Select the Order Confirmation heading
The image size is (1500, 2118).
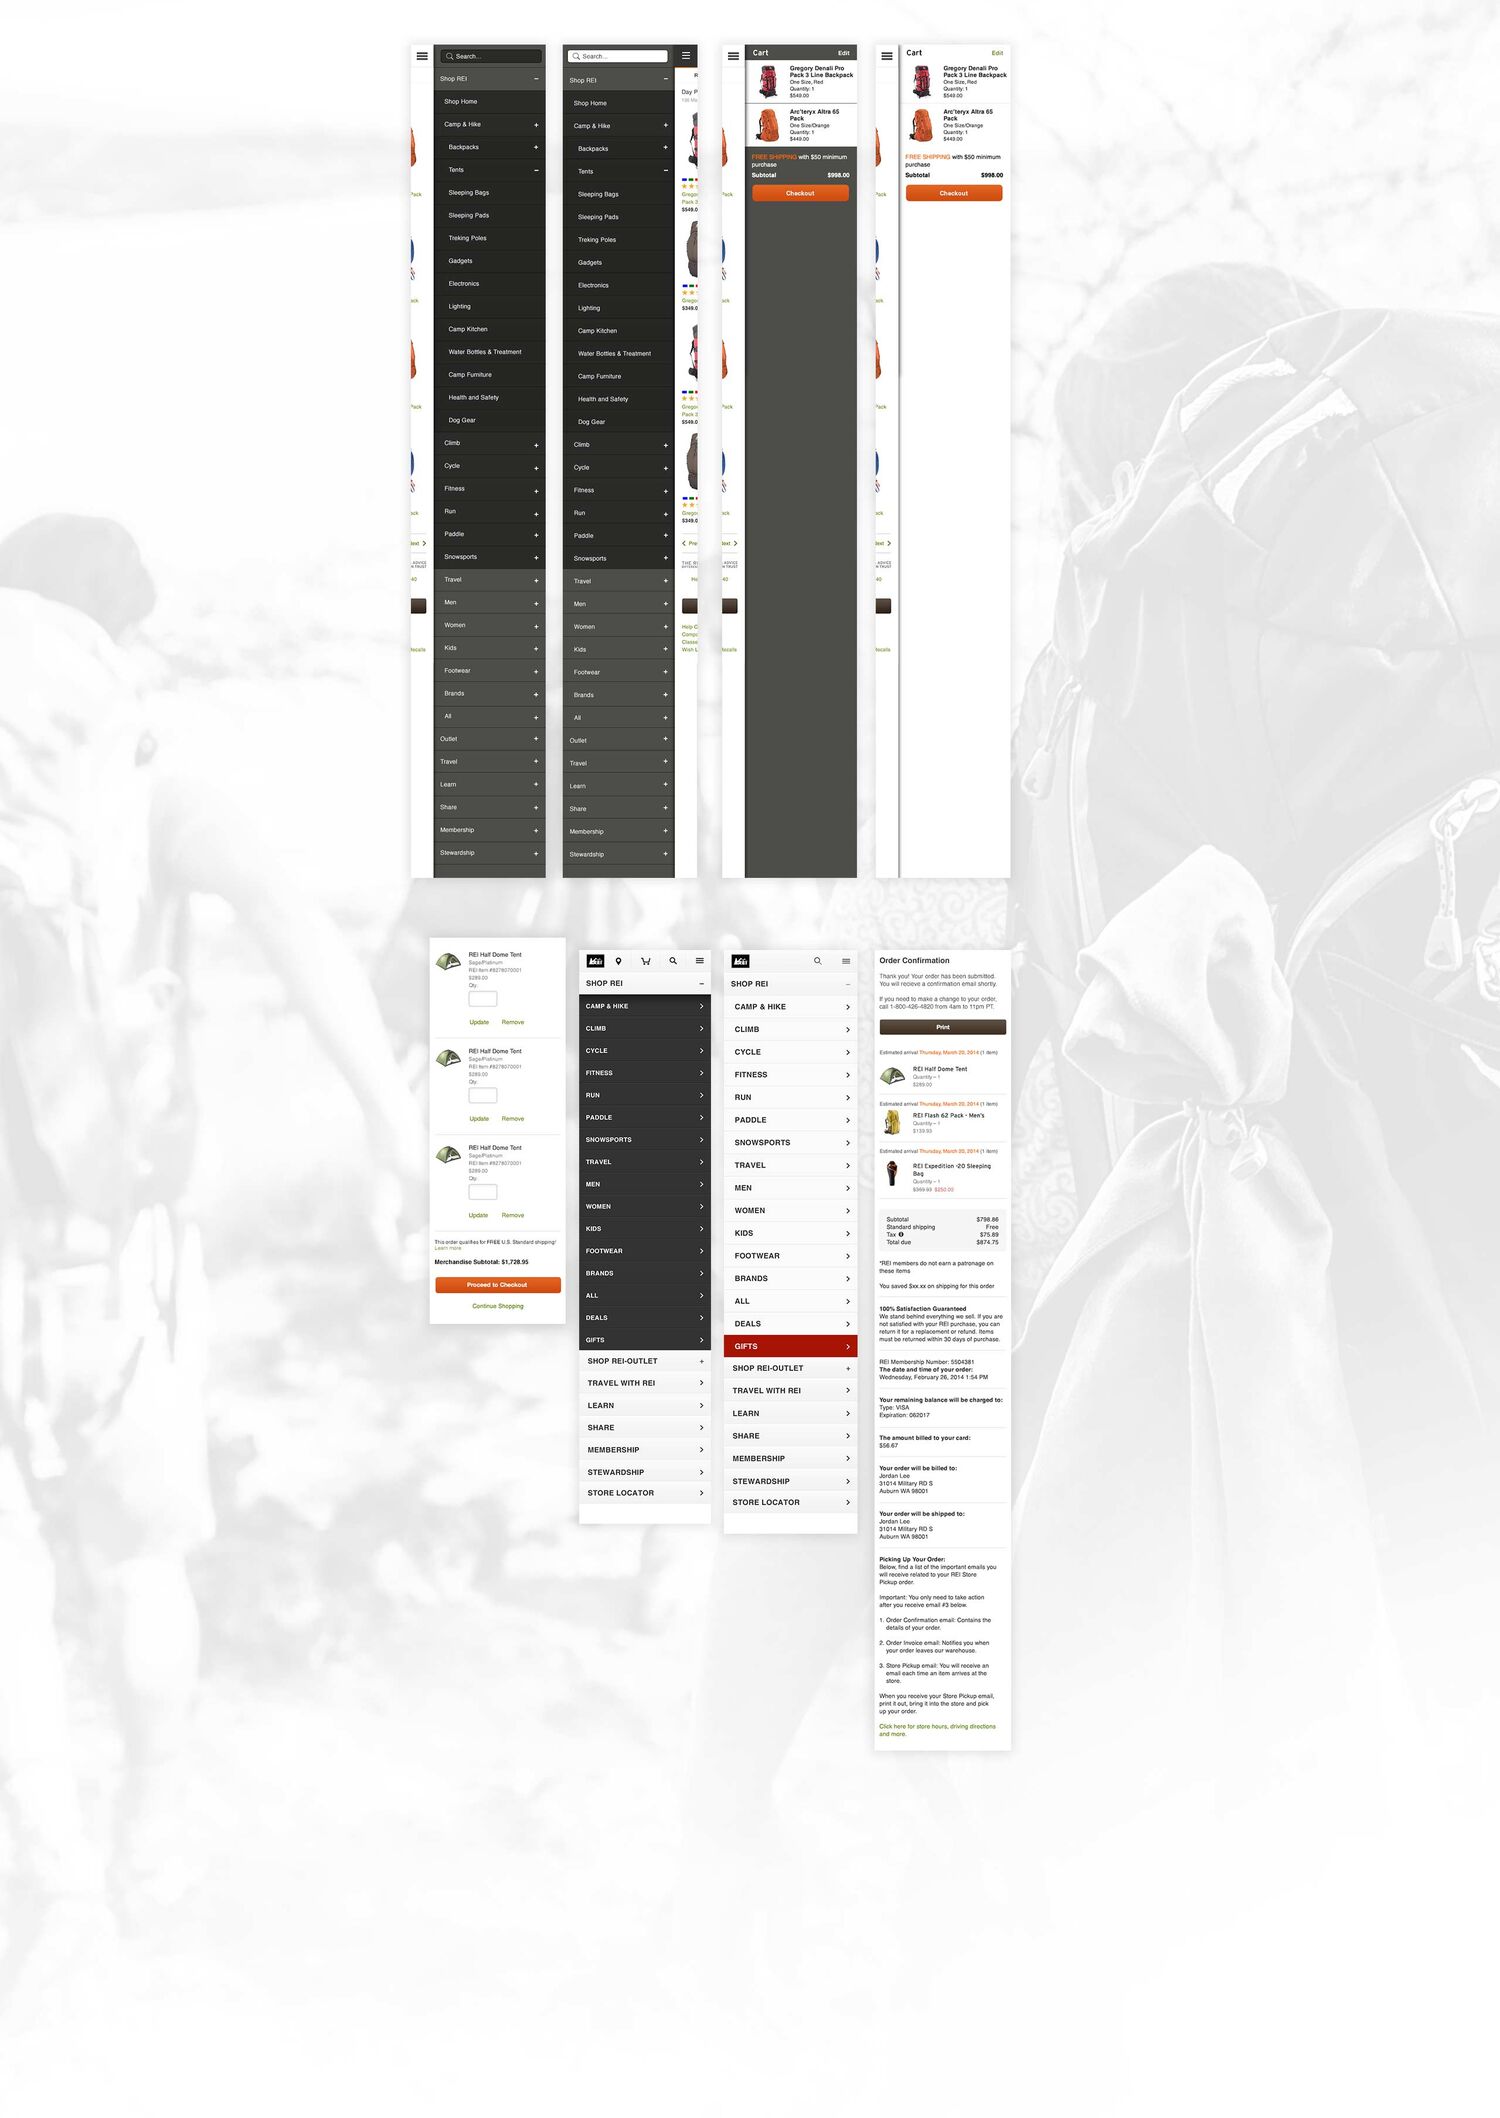(x=914, y=961)
